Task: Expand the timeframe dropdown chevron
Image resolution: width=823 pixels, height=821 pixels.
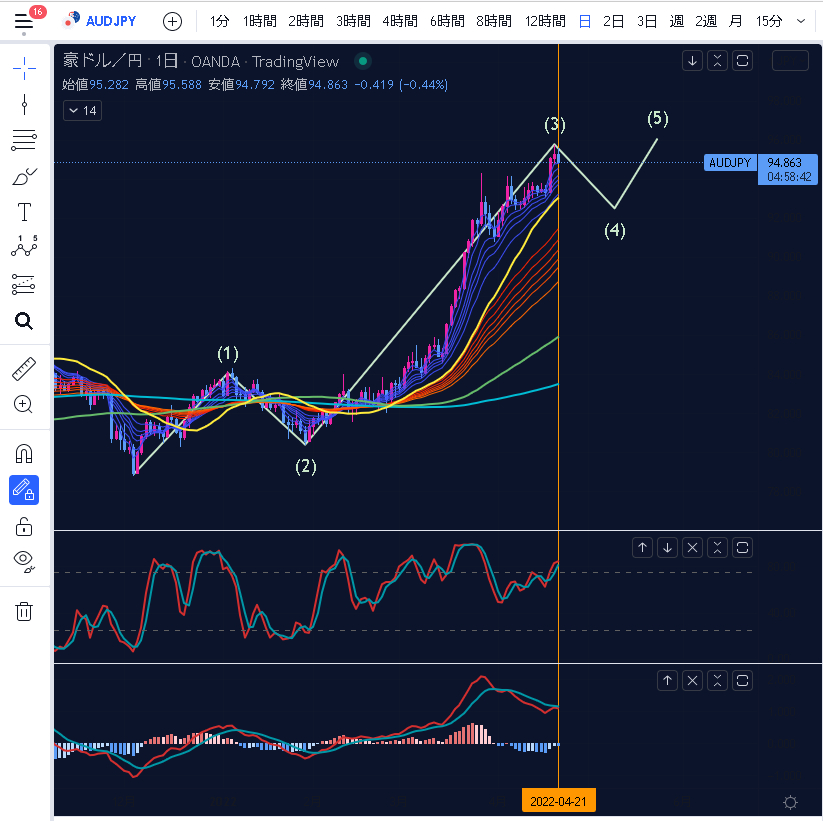Action: coord(800,21)
